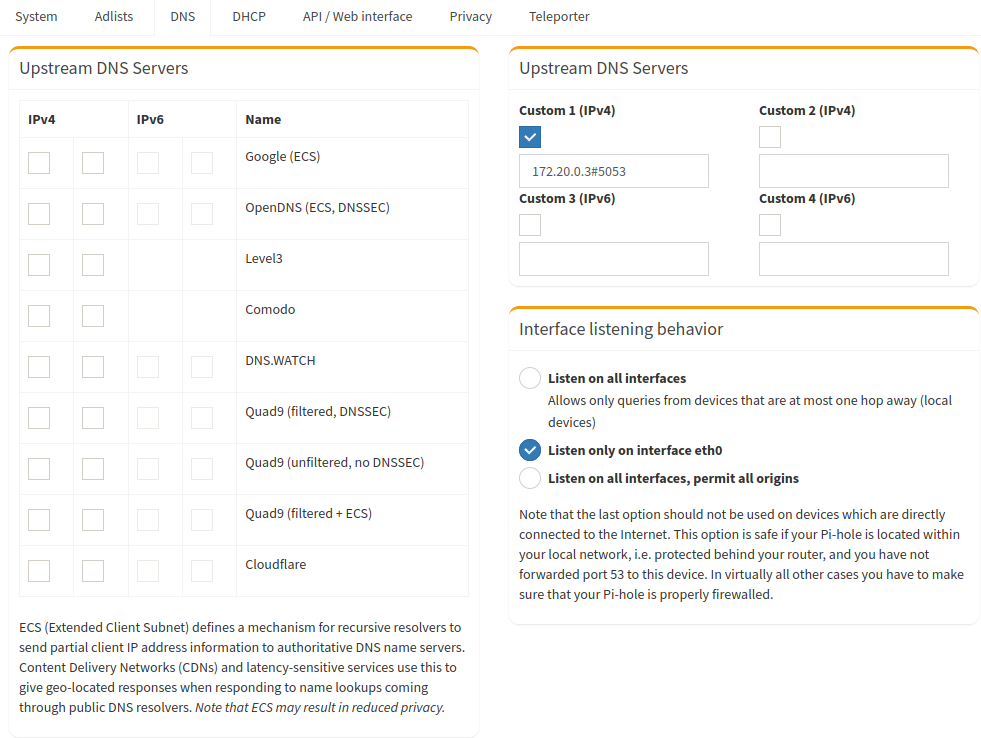
Task: Click the IPv6 column header
Action: tap(183, 119)
